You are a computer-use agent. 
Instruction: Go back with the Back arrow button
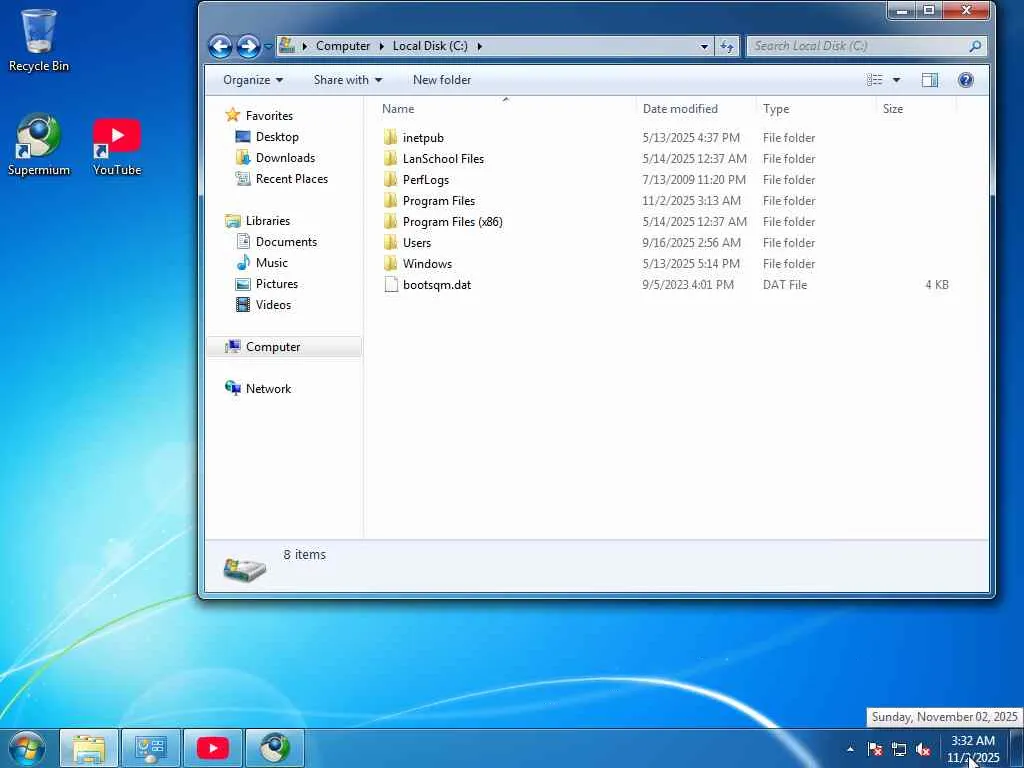pos(220,46)
